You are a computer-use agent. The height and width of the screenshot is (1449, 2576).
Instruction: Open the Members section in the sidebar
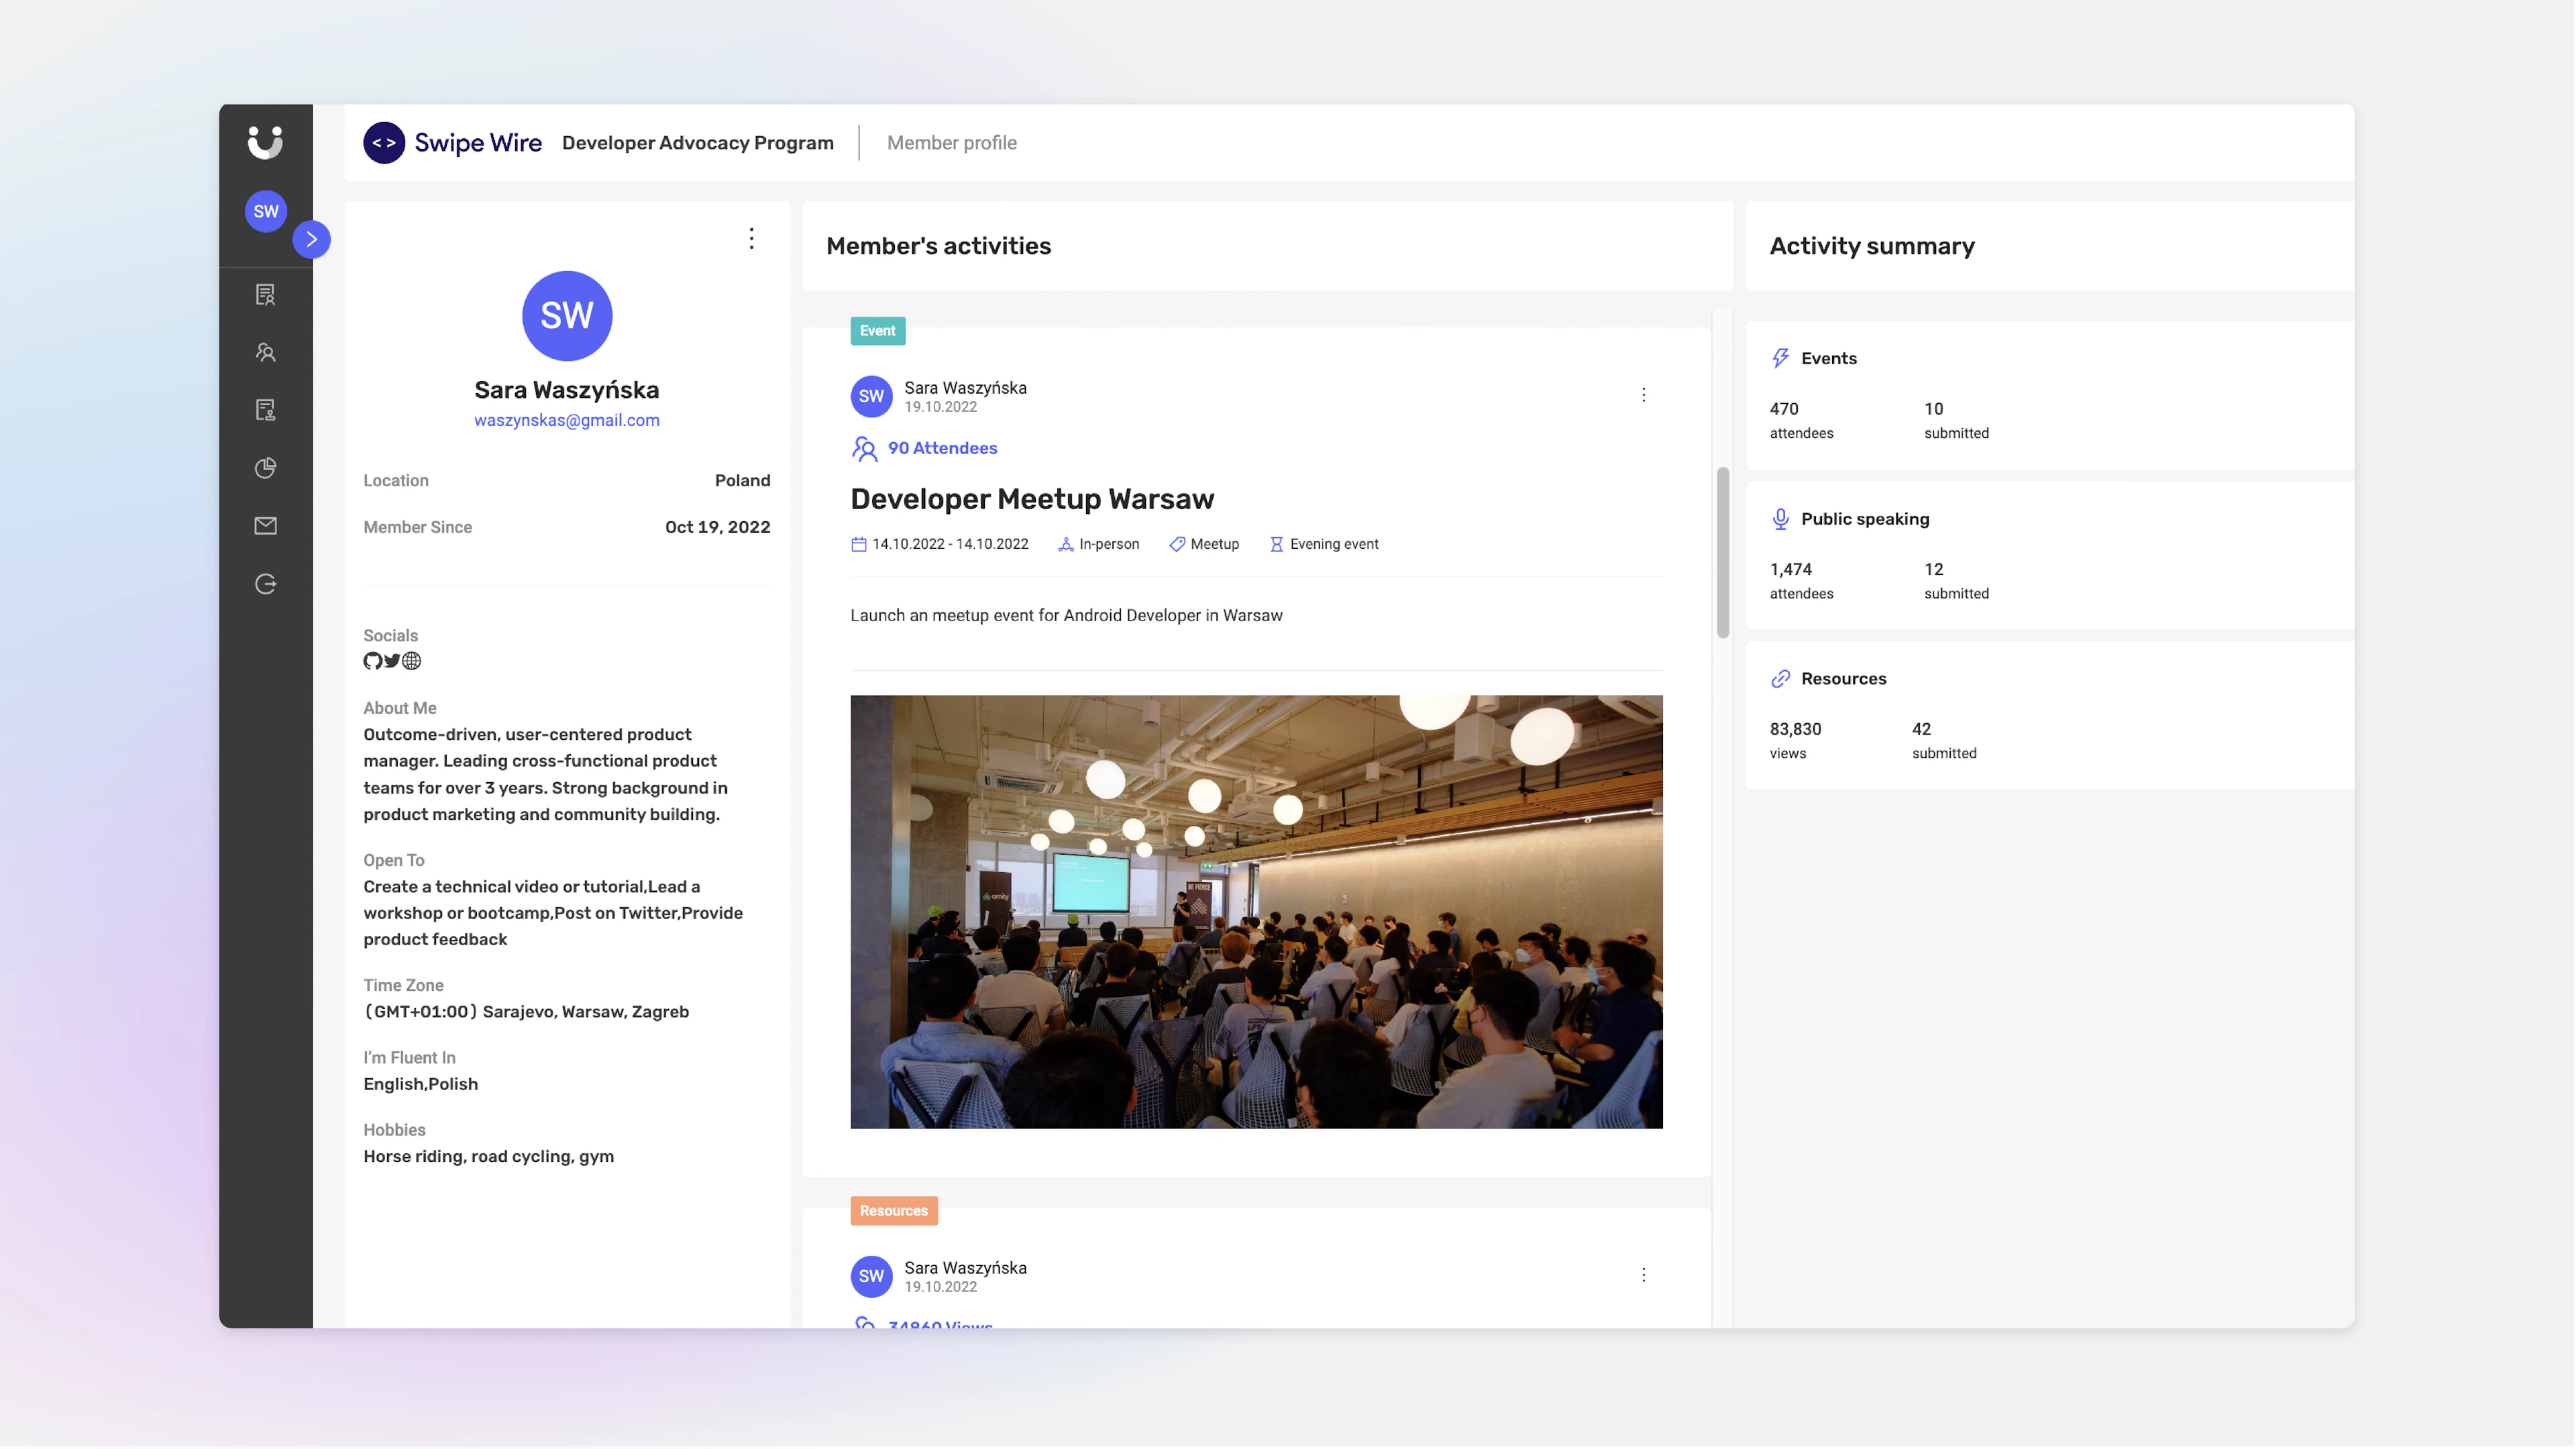[x=266, y=353]
